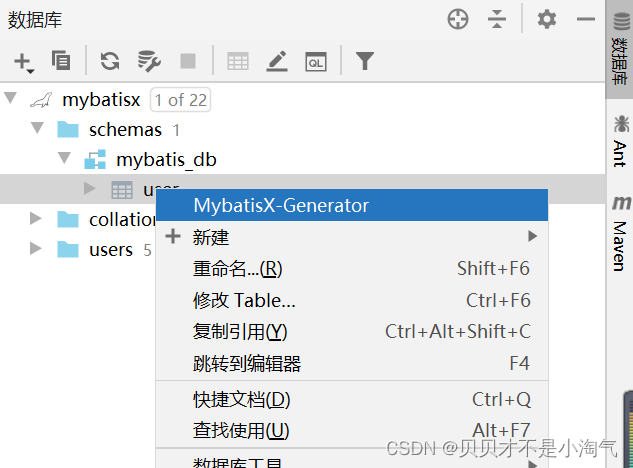
Task: Open the table editor grid icon
Action: click(x=238, y=61)
